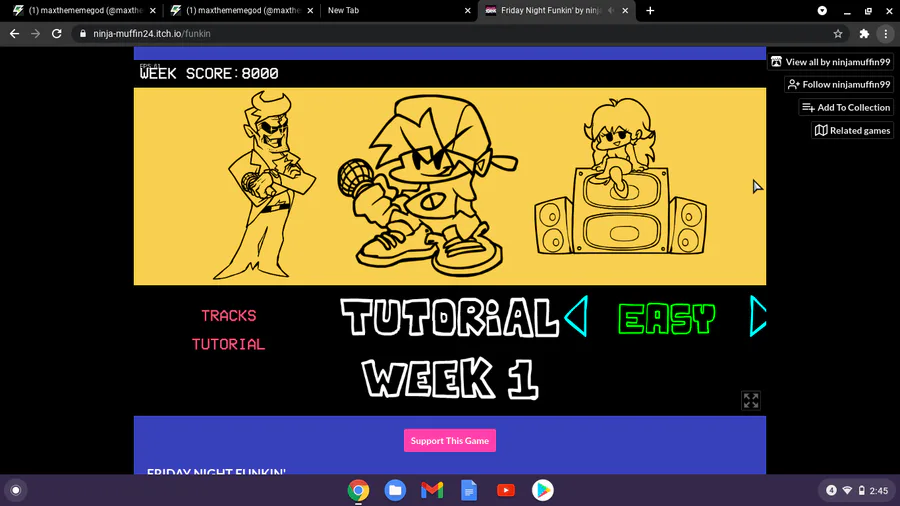Click the TRACKS heading text
Viewport: 900px width, 506px height.
coord(228,316)
